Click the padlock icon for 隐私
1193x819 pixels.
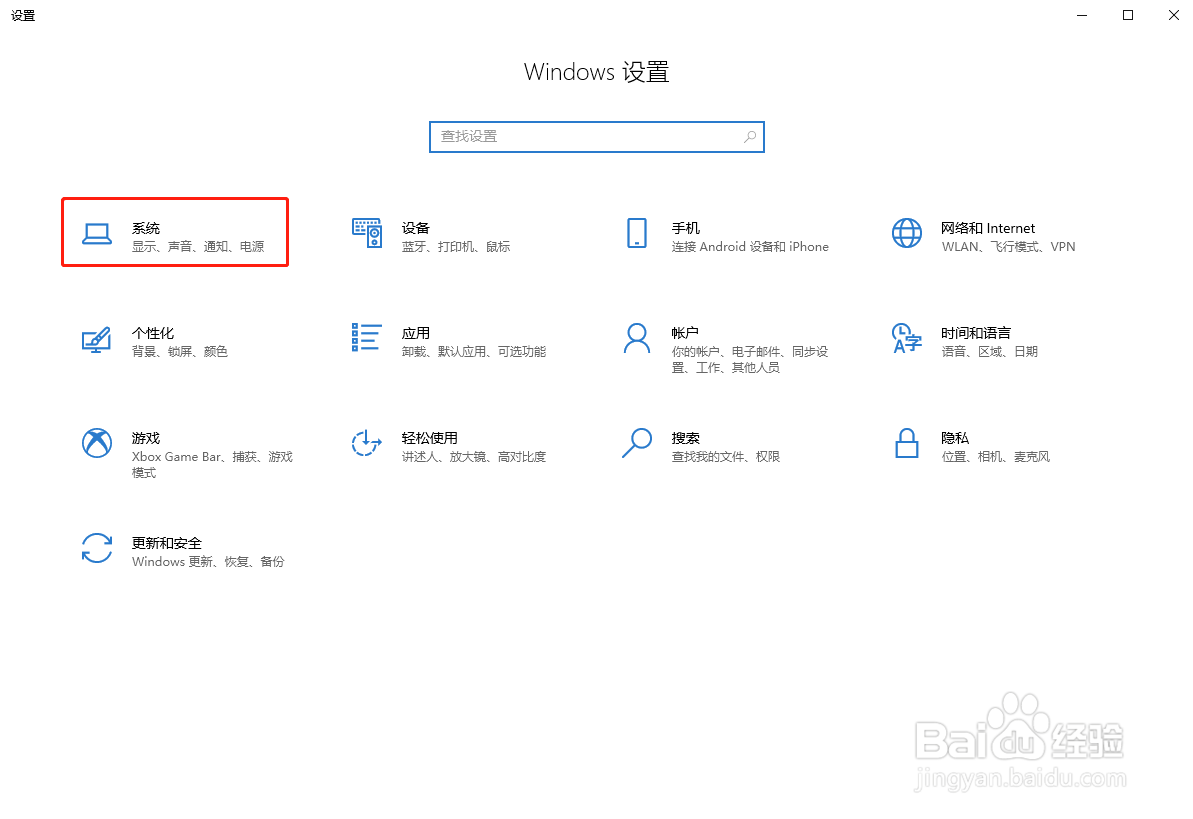tap(907, 443)
